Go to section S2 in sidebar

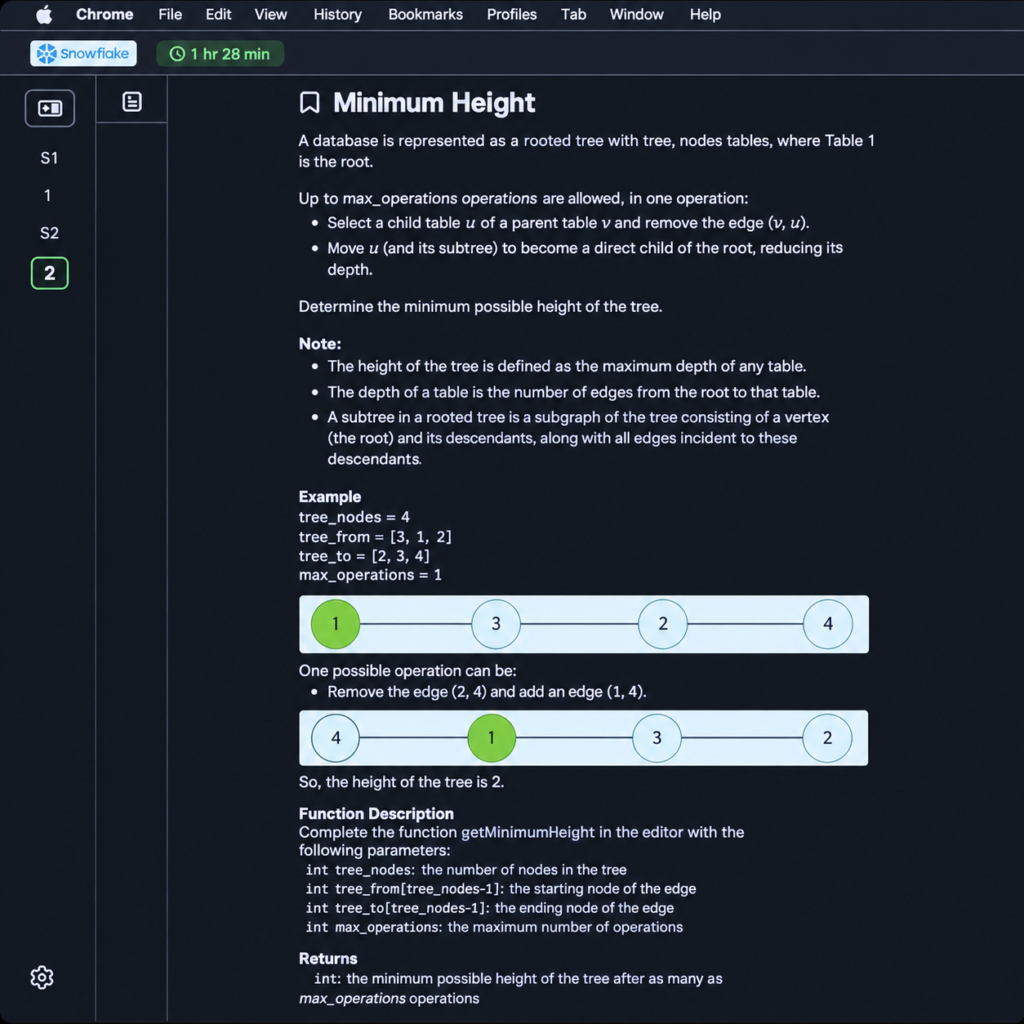tap(49, 233)
